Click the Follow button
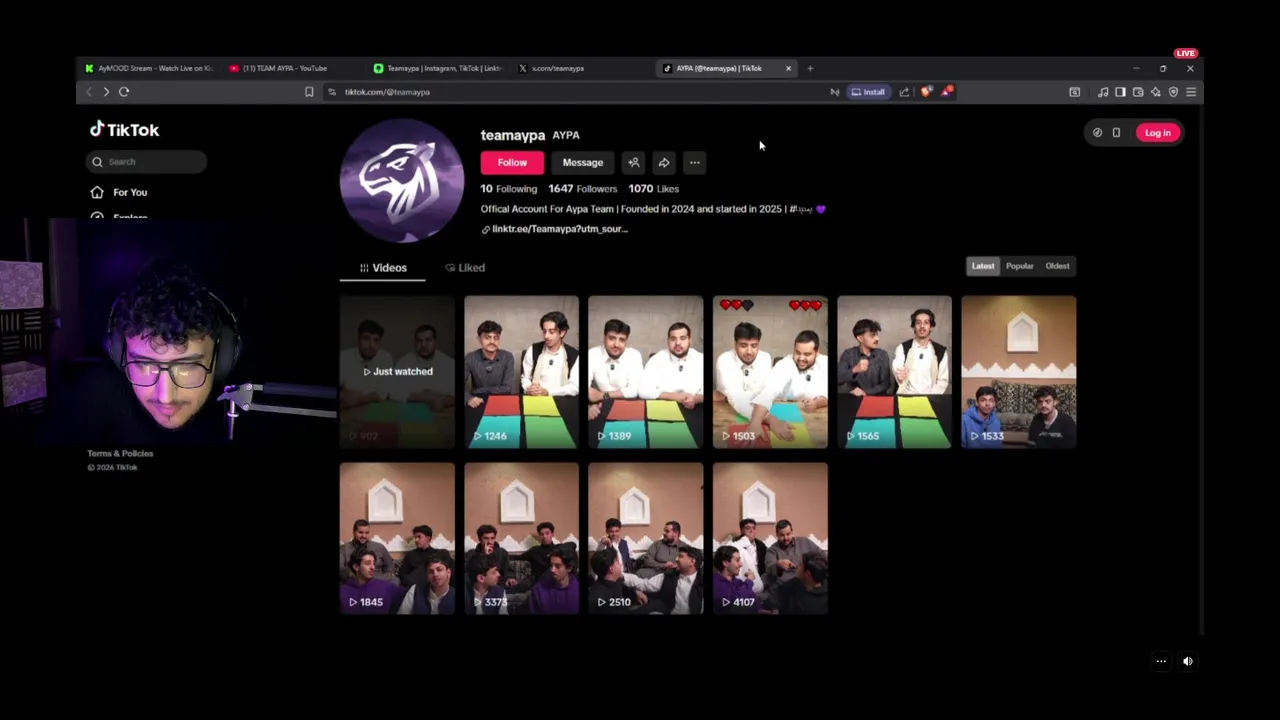Viewport: 1280px width, 720px height. tap(512, 162)
